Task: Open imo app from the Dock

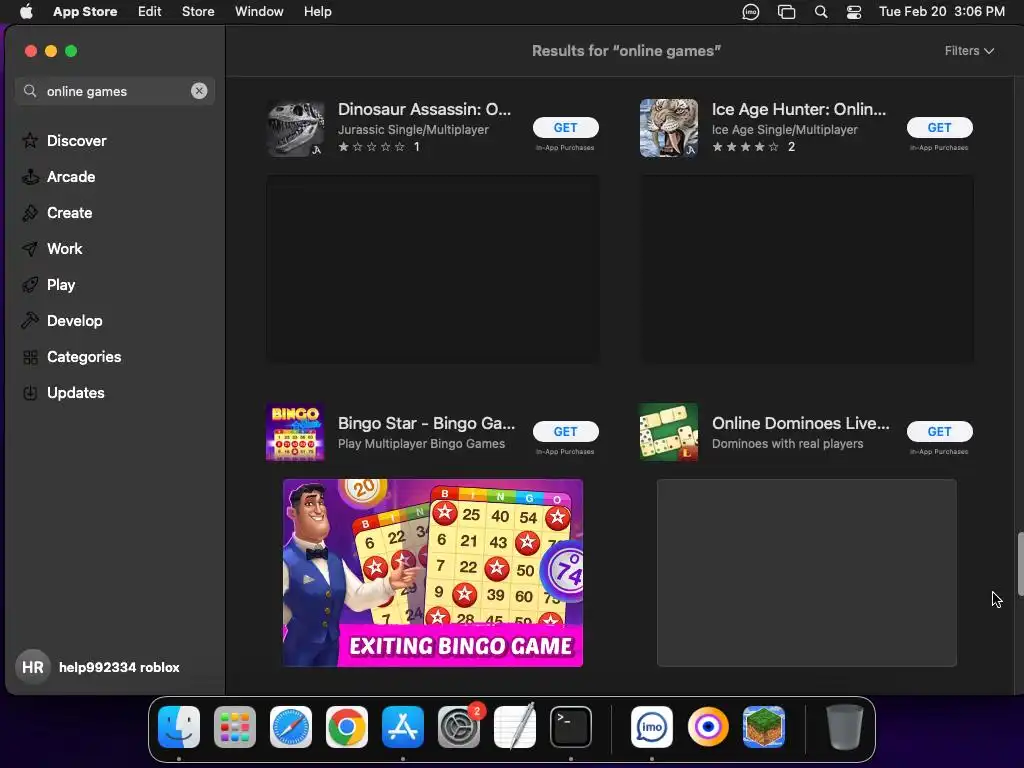Action: point(652,727)
